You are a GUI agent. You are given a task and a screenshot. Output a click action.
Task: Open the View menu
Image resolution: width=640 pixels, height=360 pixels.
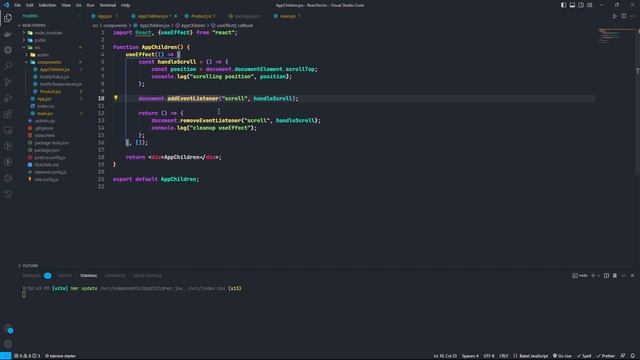[x=66, y=5]
